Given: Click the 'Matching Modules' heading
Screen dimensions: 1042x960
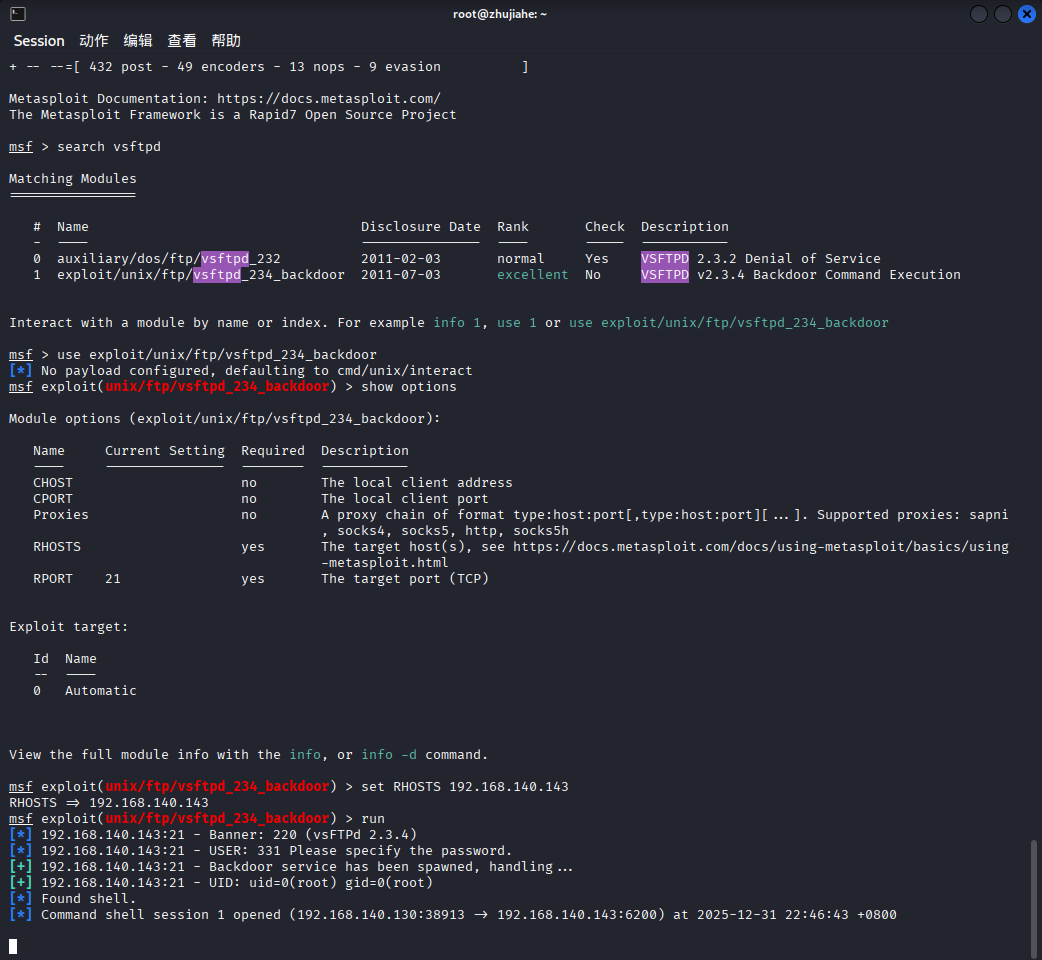Looking at the screenshot, I should click(x=72, y=179).
